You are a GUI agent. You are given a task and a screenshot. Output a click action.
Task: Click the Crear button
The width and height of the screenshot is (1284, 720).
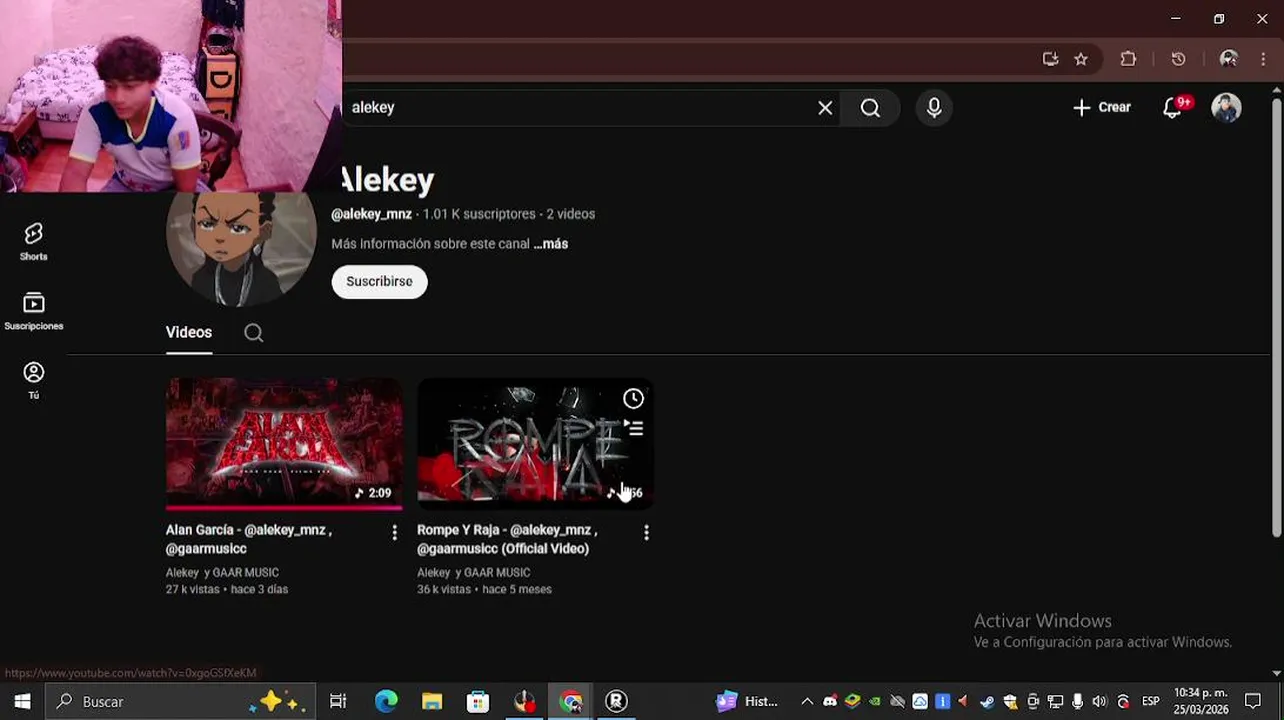coord(1101,108)
